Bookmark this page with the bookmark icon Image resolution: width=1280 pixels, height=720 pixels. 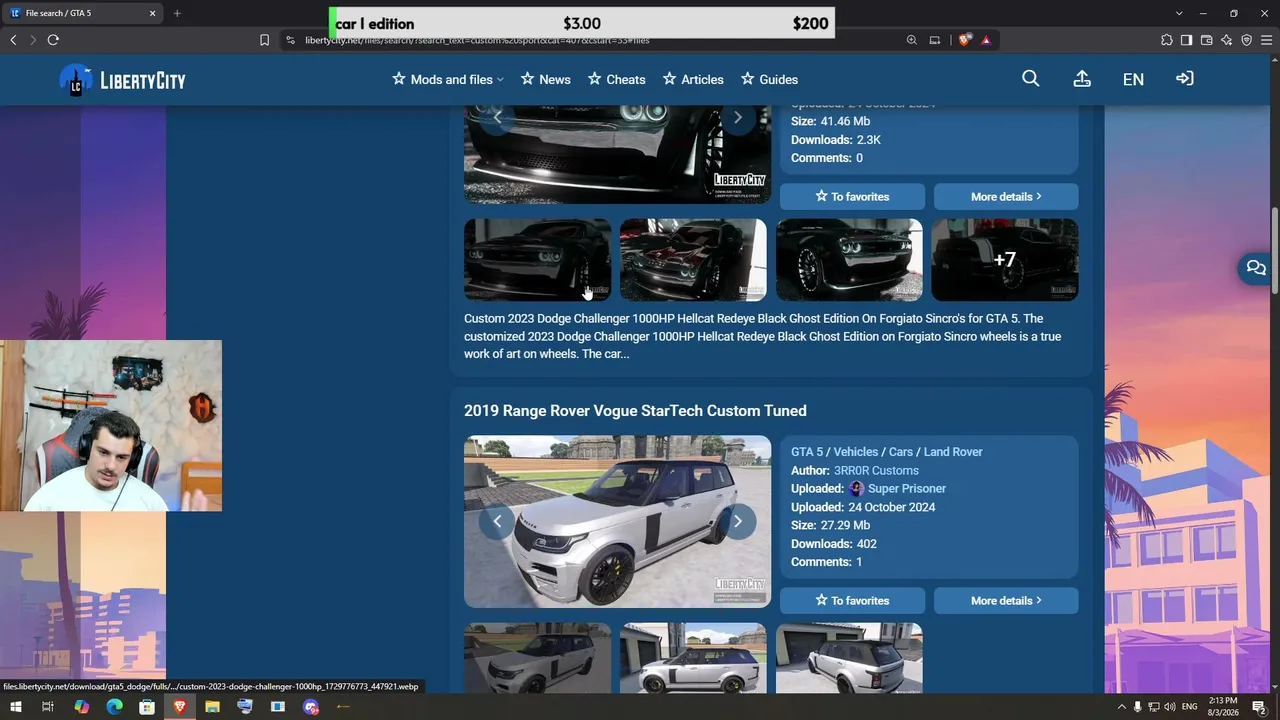pyautogui.click(x=264, y=40)
